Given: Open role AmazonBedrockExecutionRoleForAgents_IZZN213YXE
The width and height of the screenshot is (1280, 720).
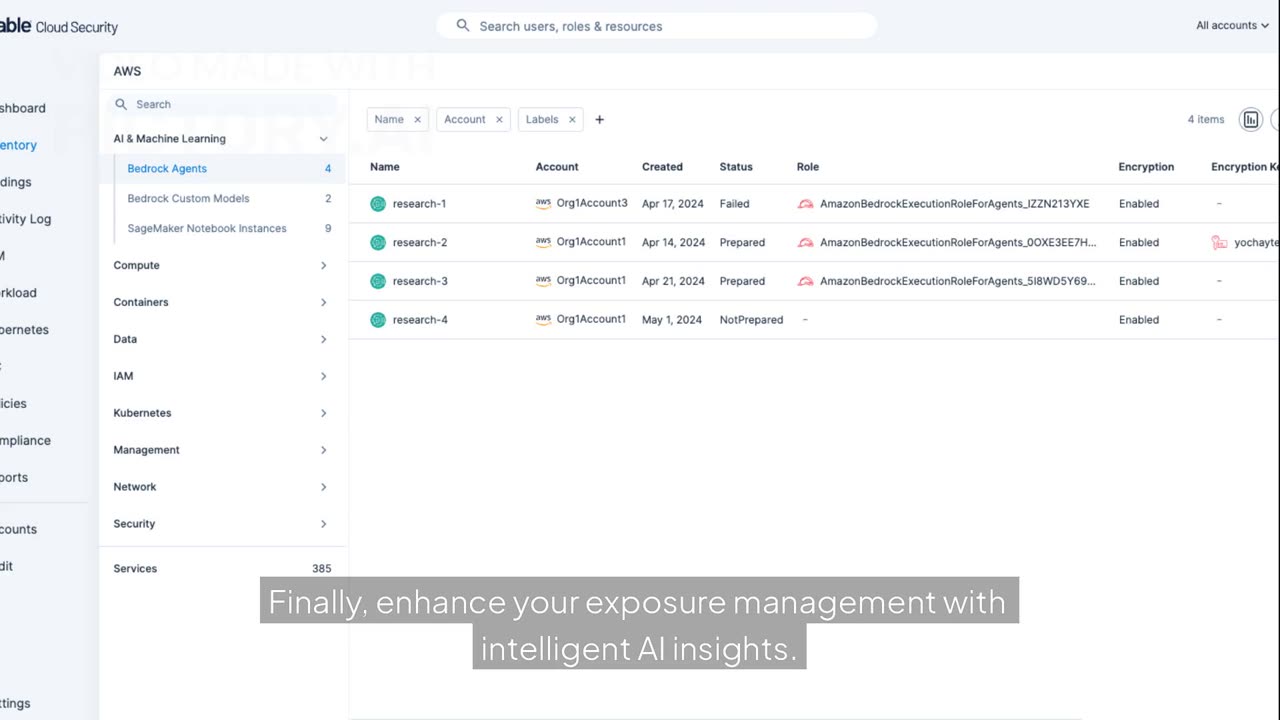Looking at the screenshot, I should (954, 204).
